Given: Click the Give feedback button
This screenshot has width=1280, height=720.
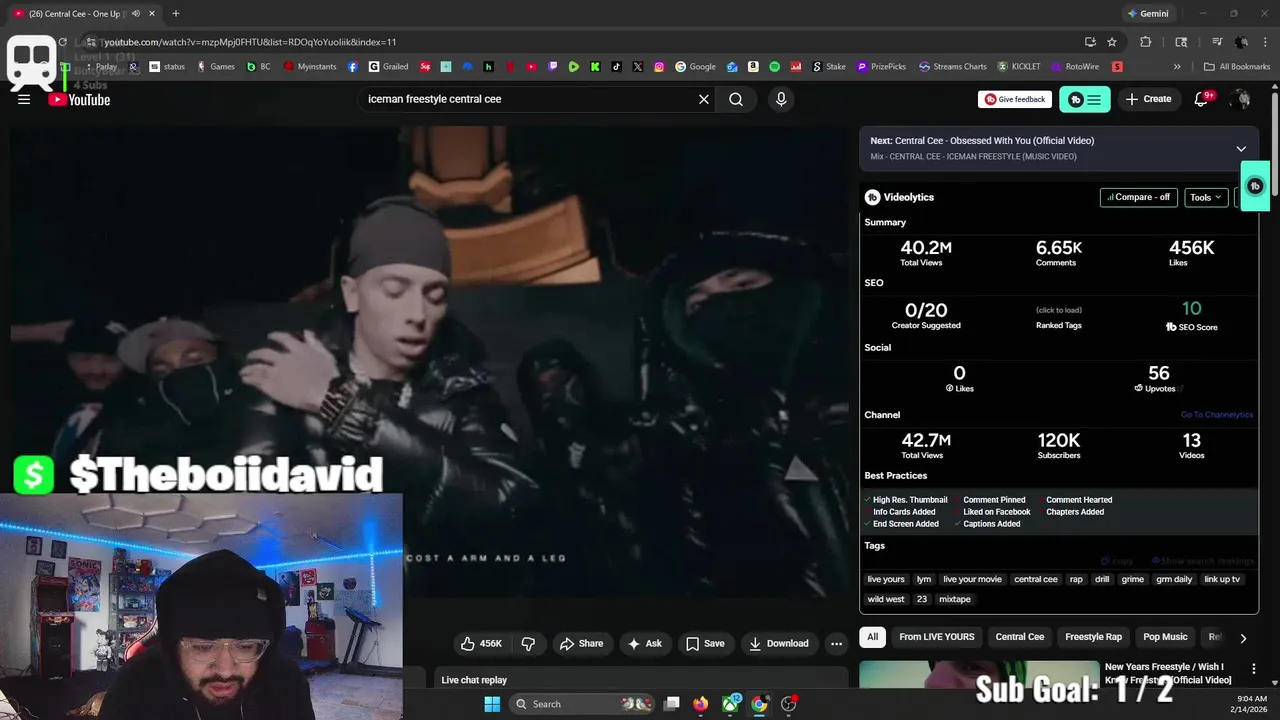Looking at the screenshot, I should (1015, 99).
